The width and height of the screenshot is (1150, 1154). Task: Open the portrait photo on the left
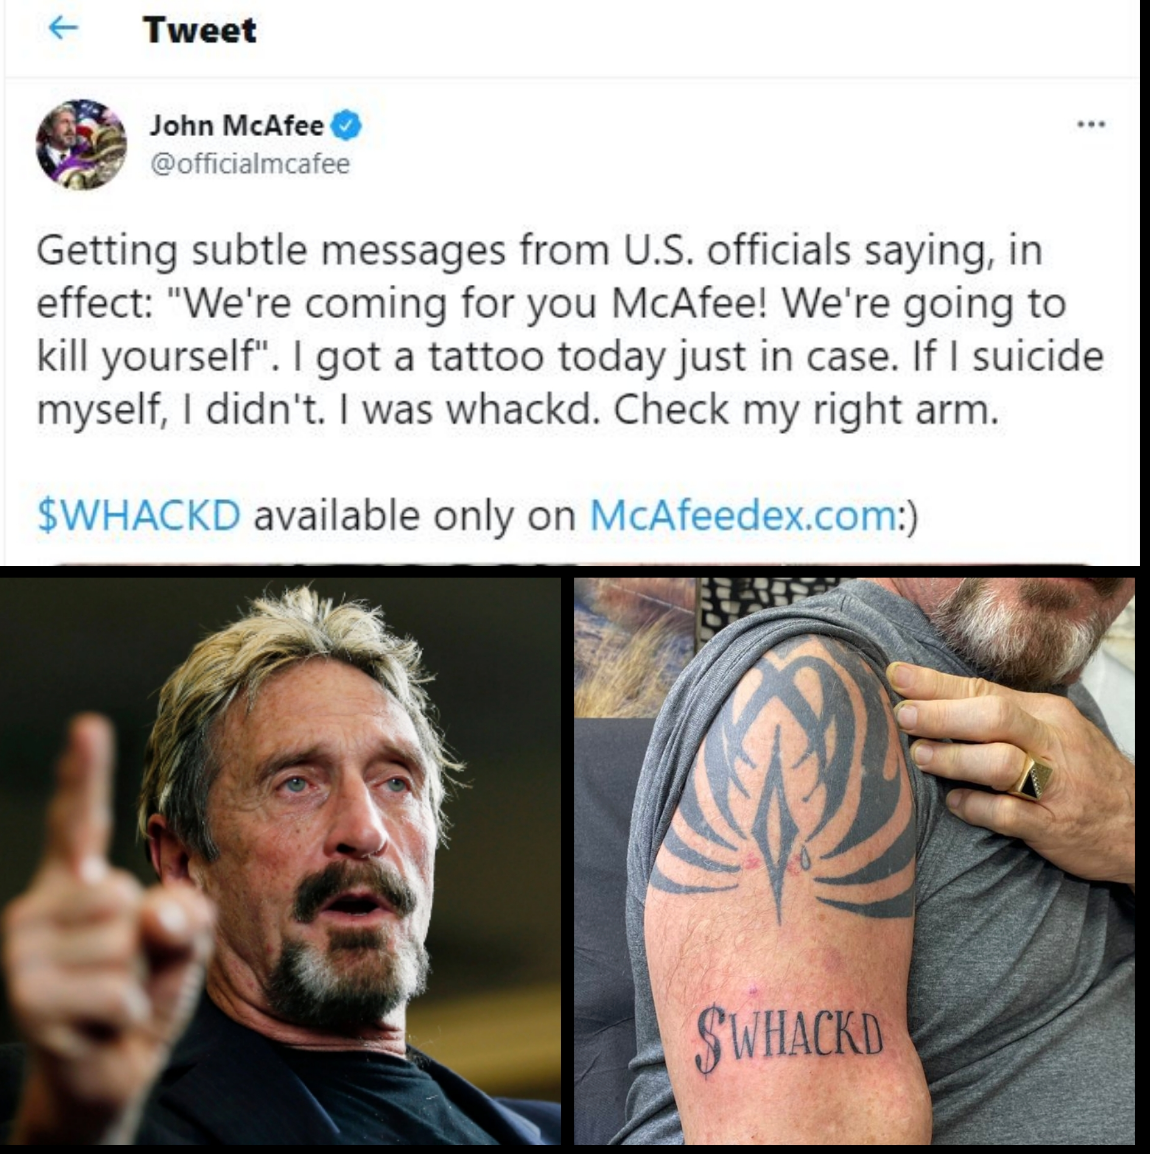280,861
